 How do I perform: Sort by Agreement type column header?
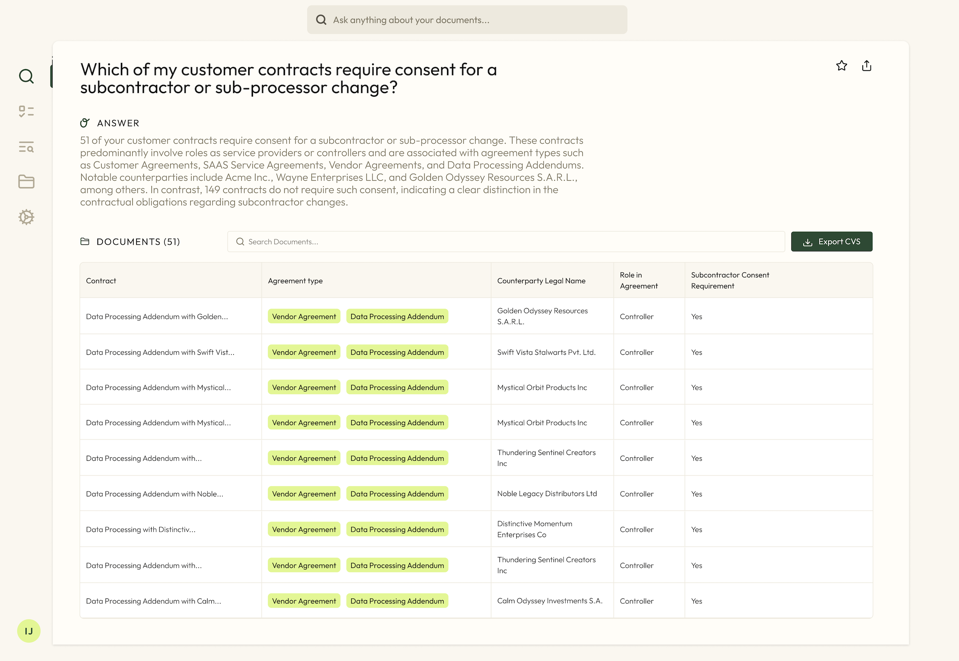pos(295,281)
